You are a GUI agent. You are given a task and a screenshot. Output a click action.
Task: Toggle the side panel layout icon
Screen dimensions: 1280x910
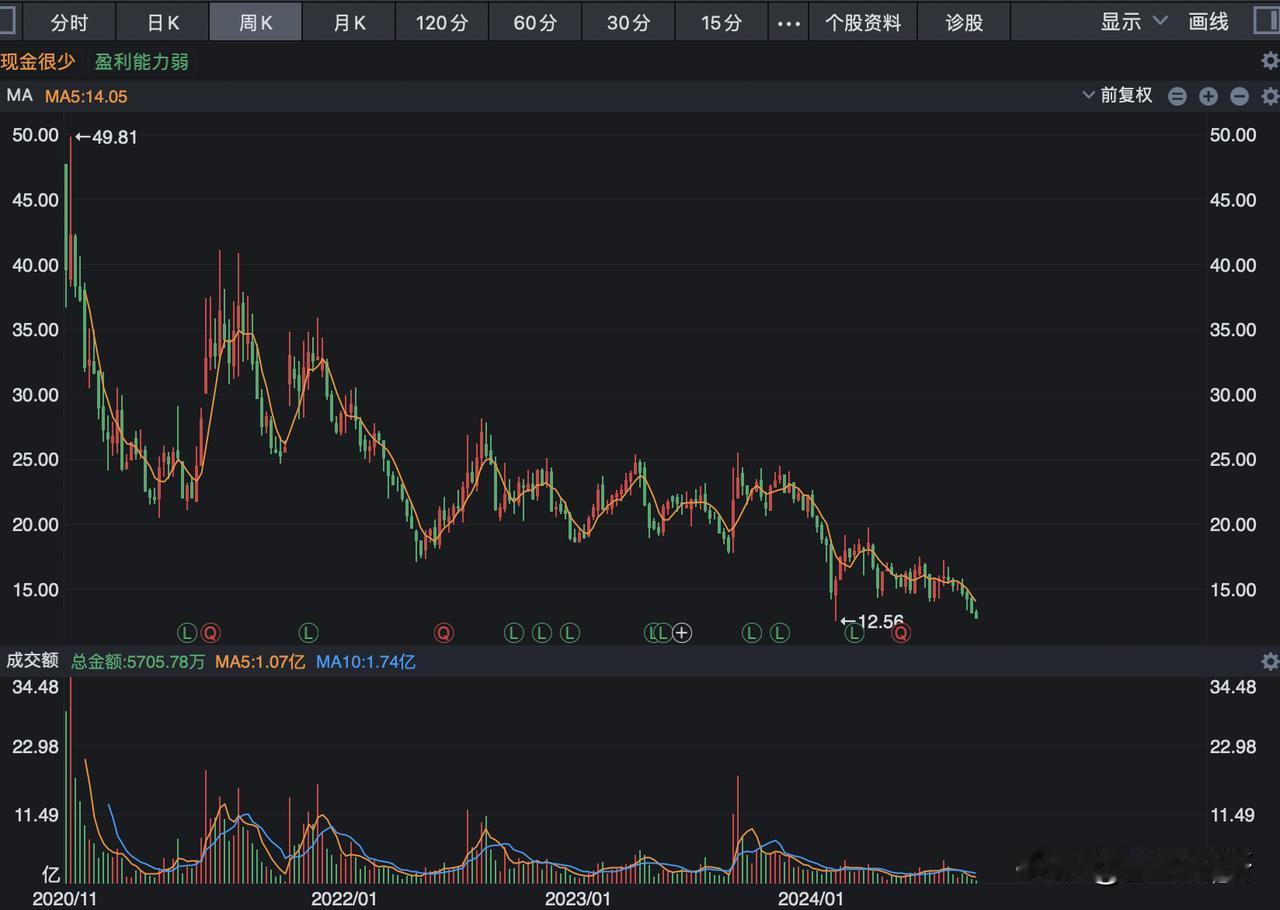[x=1267, y=22]
